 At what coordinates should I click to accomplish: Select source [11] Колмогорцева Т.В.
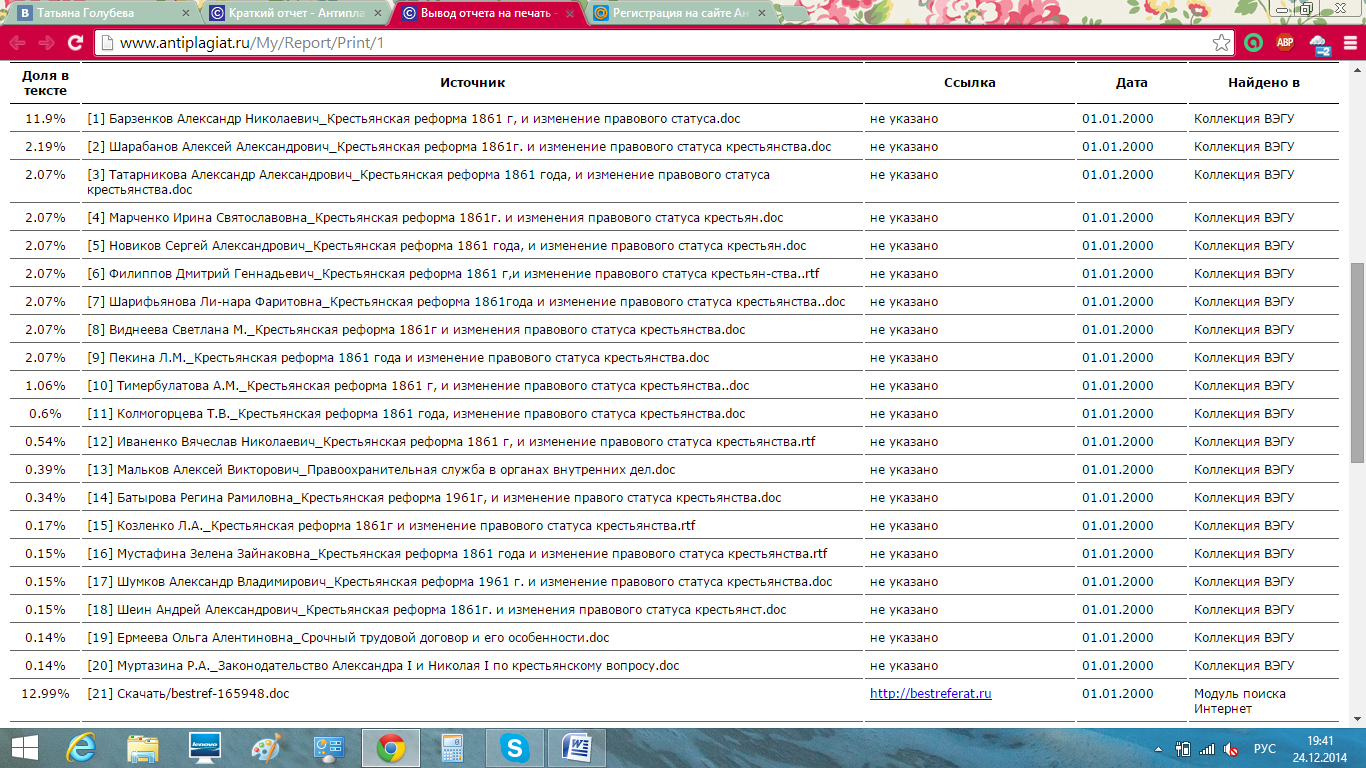point(416,413)
